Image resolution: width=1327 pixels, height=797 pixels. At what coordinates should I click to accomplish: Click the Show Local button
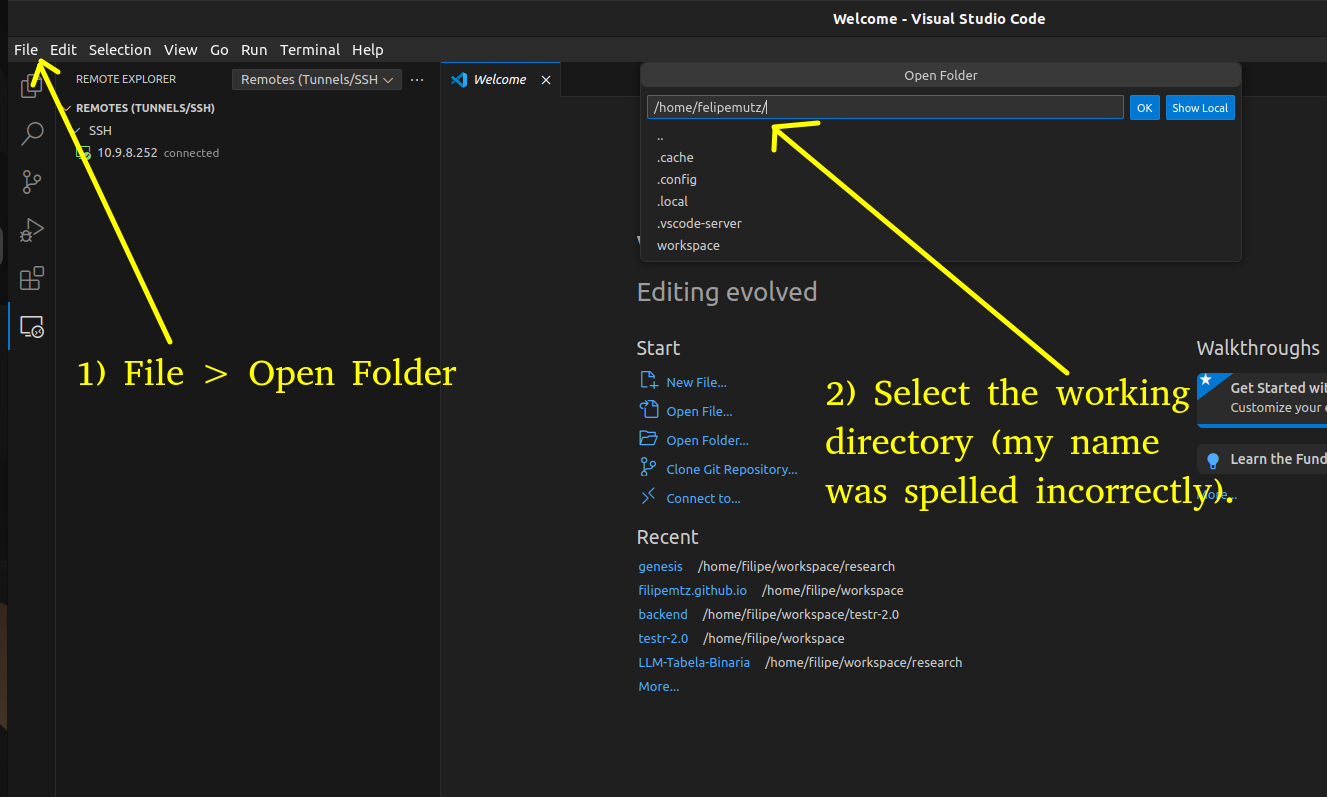click(x=1200, y=108)
